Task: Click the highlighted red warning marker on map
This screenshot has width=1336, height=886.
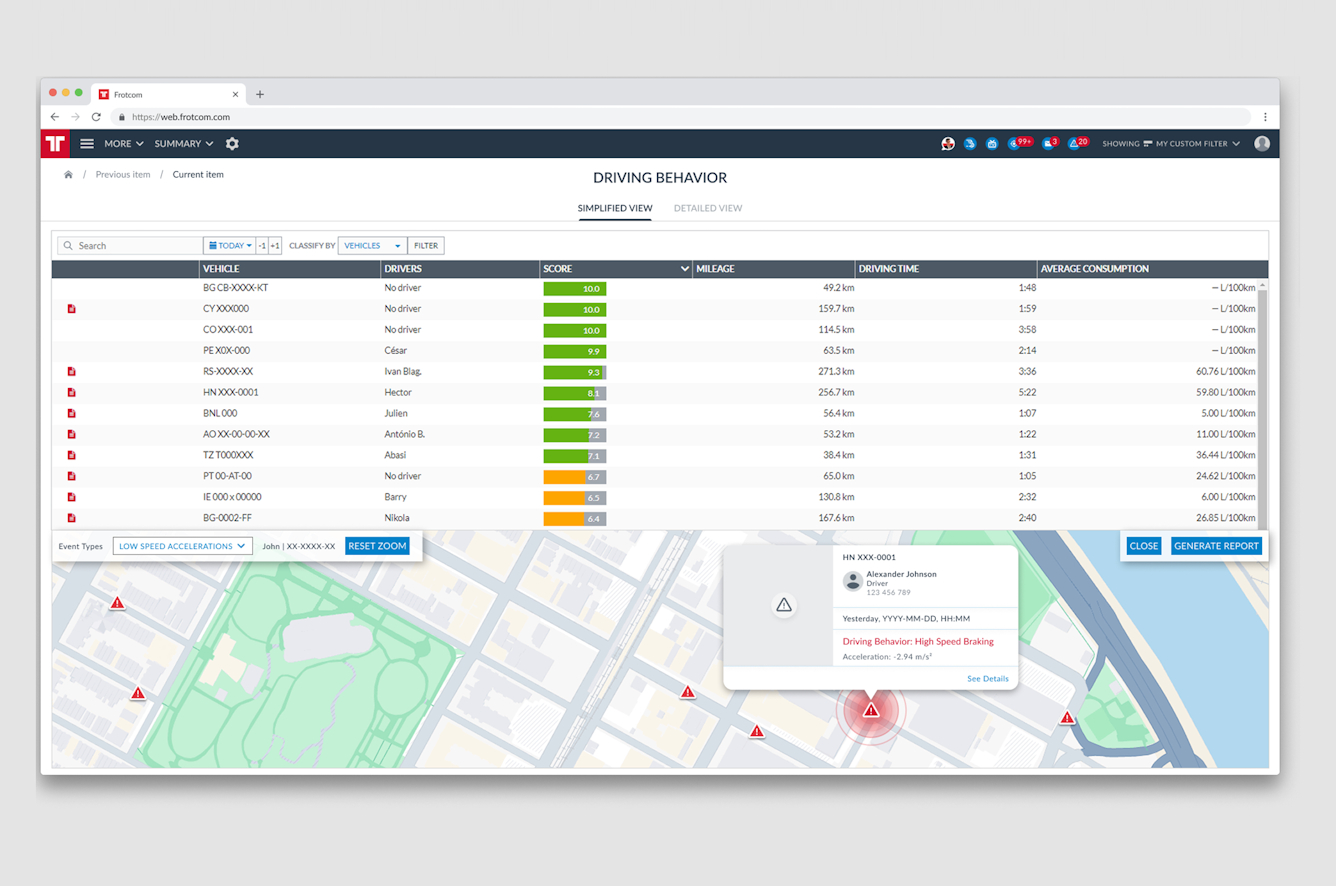Action: pos(871,710)
